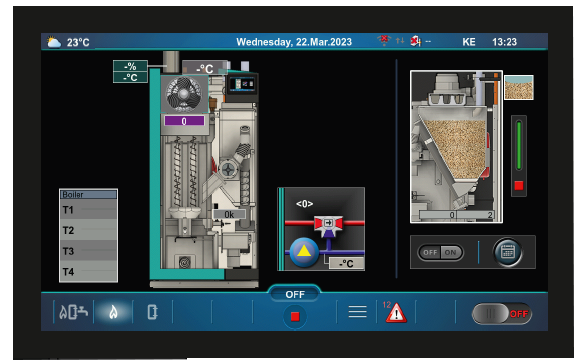The height and width of the screenshot is (362, 582).
Task: Open the heating and hot water overview icon
Action: click(x=73, y=312)
